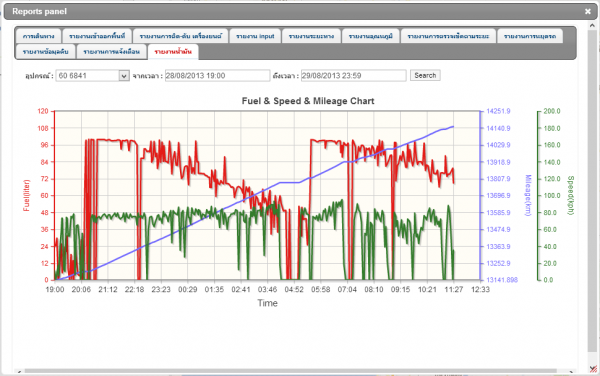The height and width of the screenshot is (376, 600).
Task: Click the horizontal scrollbar at the bottom
Action: click(x=291, y=371)
